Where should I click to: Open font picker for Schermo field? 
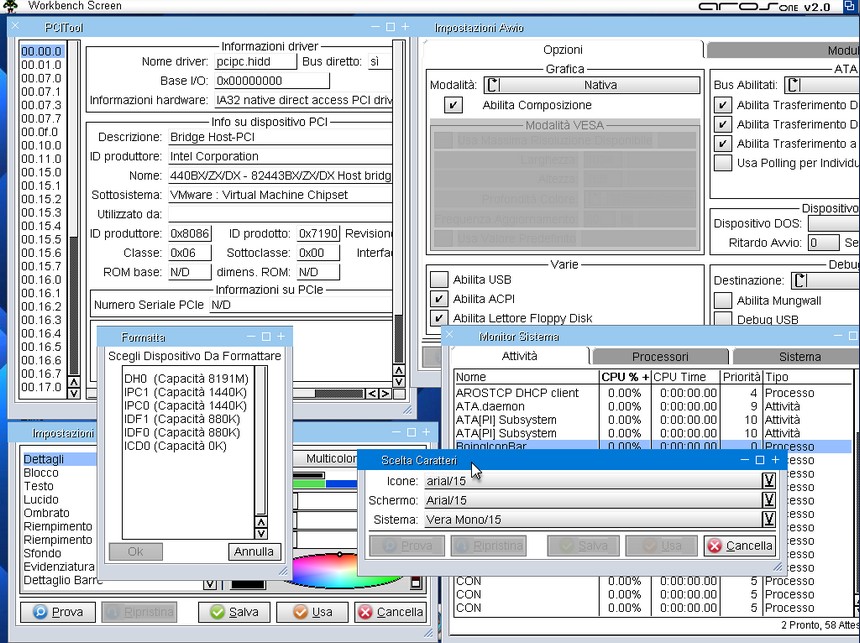pyautogui.click(x=768, y=500)
